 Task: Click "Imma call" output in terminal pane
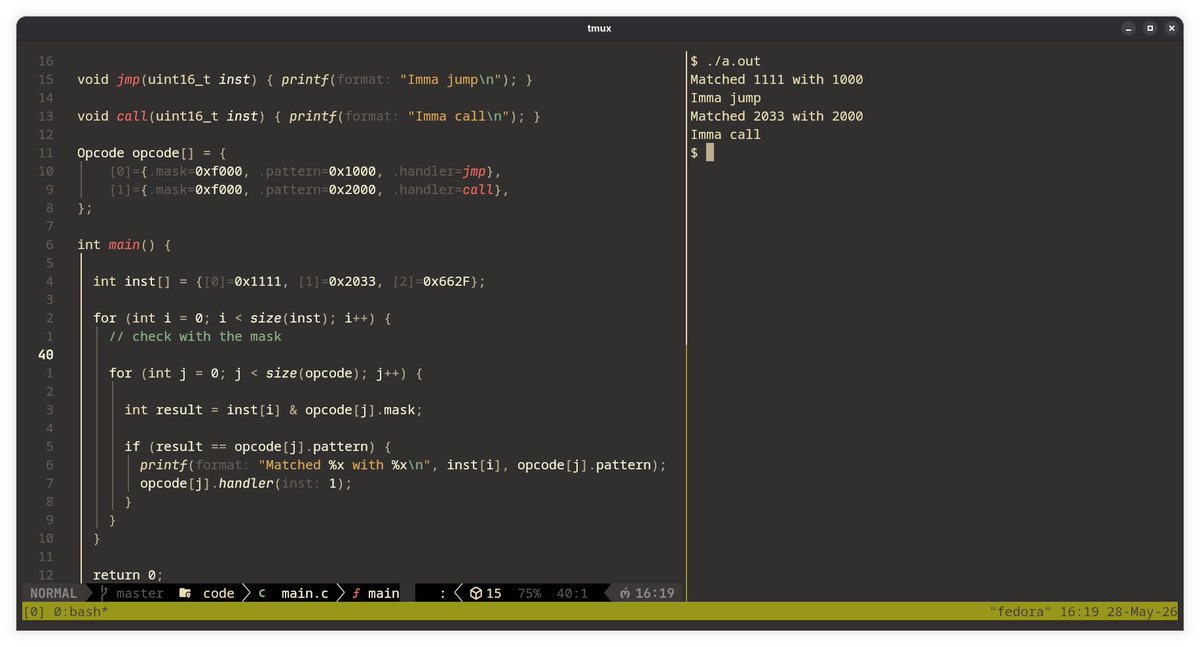pyautogui.click(x=726, y=134)
